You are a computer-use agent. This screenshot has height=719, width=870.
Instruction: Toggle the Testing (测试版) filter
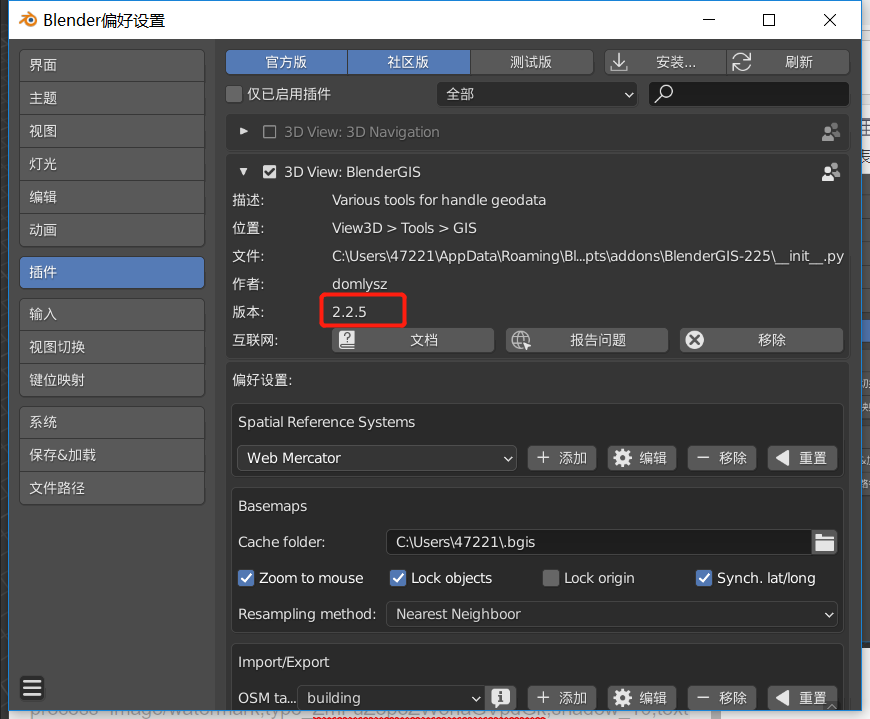[532, 62]
